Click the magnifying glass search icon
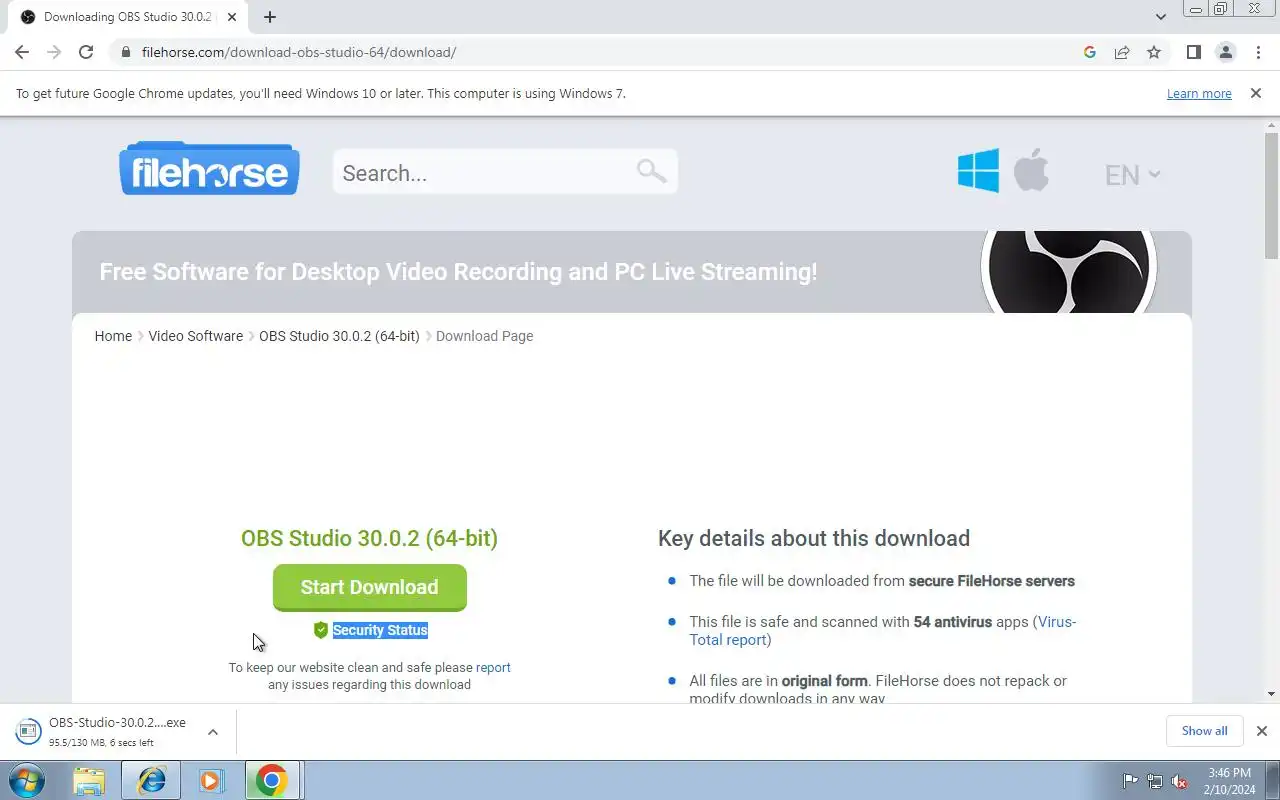 tap(652, 171)
